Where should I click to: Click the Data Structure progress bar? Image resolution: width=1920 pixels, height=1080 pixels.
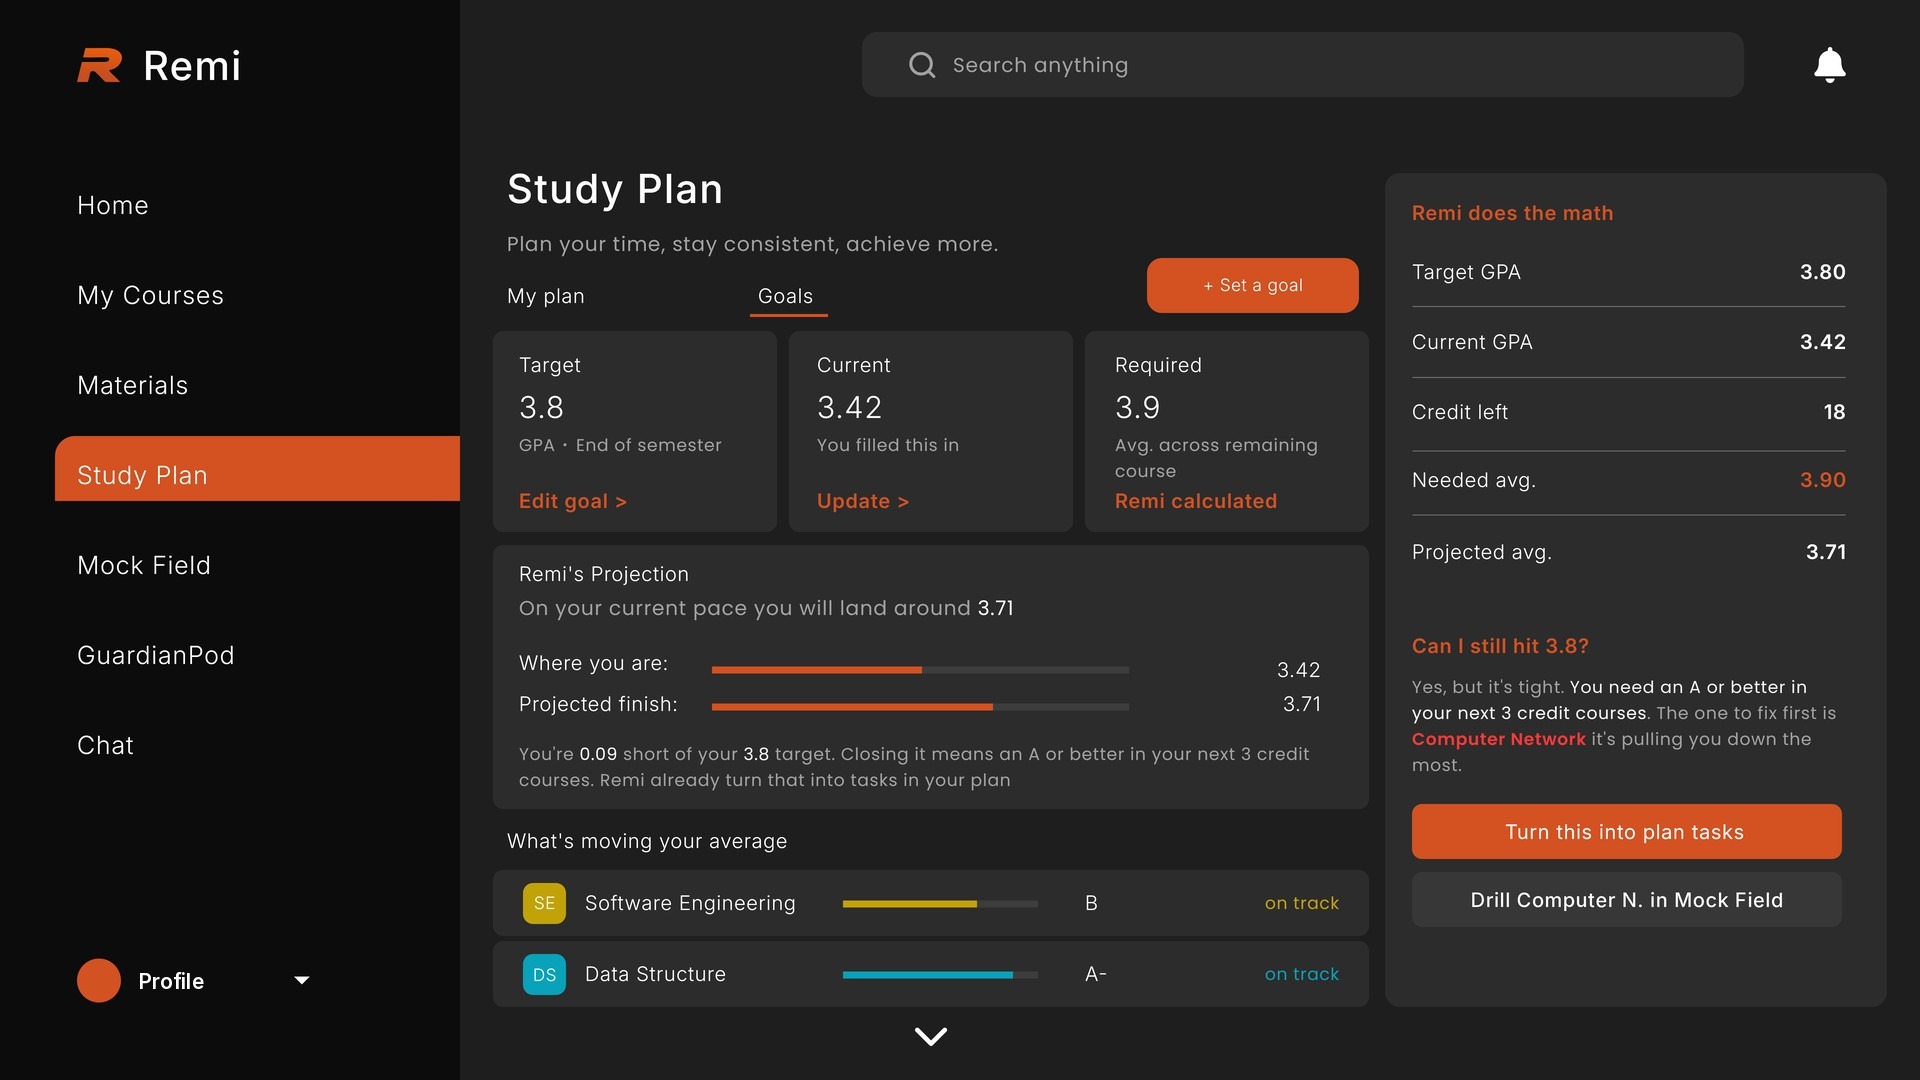click(940, 975)
